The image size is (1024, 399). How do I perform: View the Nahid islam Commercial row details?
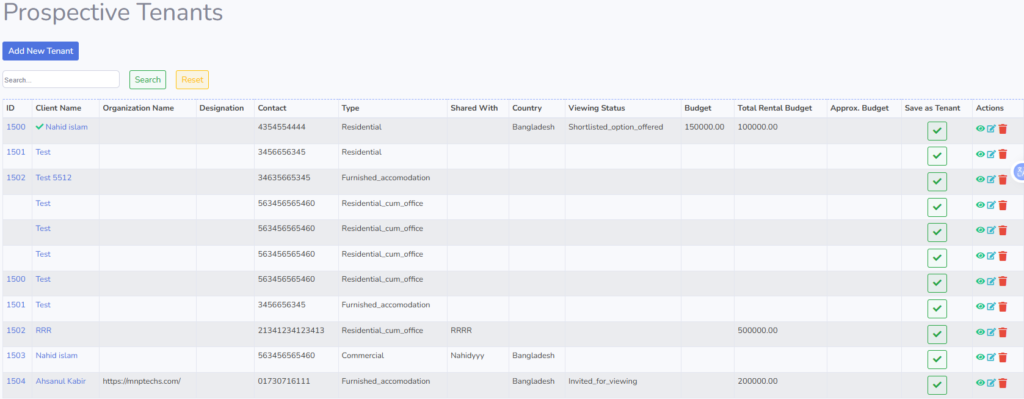[980, 357]
